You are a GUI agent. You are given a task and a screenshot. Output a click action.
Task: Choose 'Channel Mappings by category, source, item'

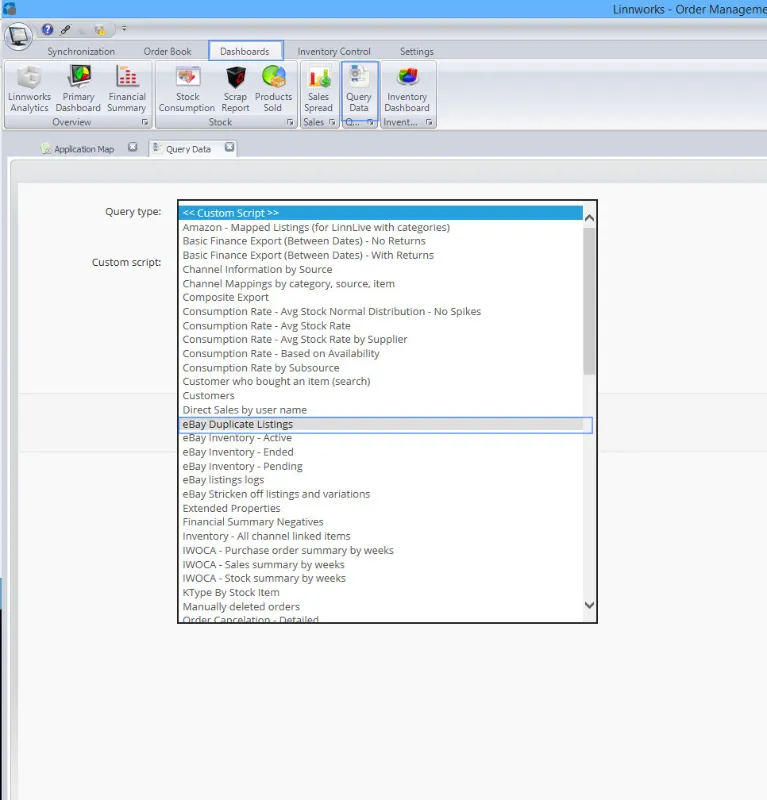point(381,284)
